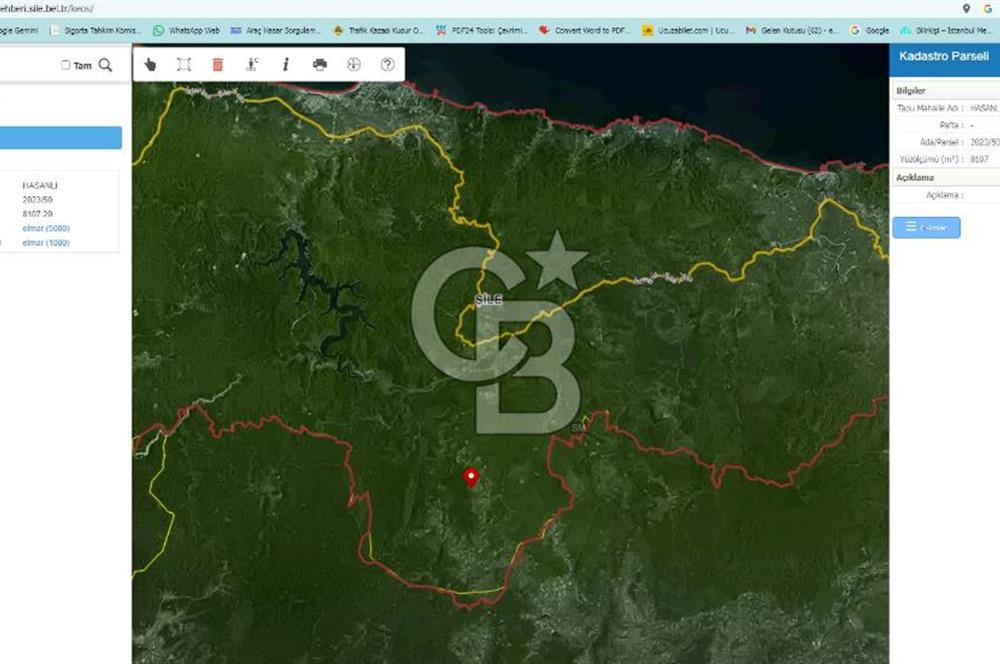The height and width of the screenshot is (664, 1000).
Task: Open the WhatsApp Web bookmark
Action: point(186,30)
